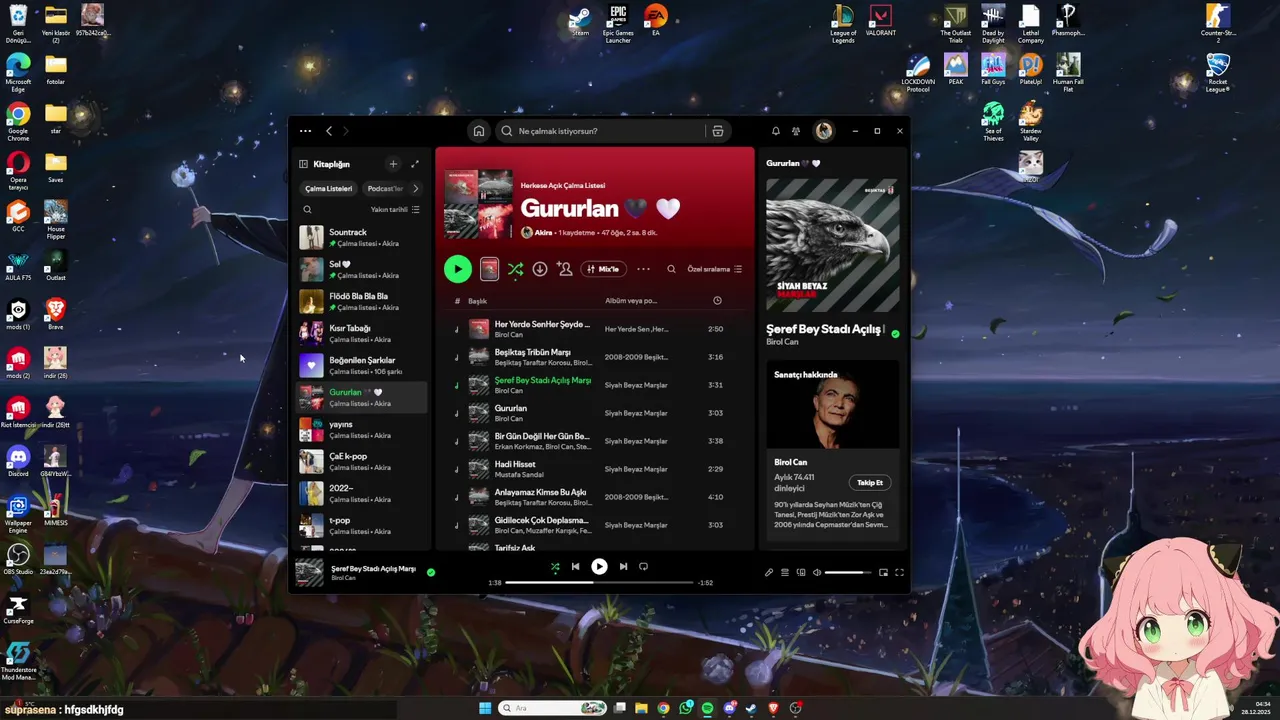Open the Özel sıralama sort dropdown
Viewport: 1280px width, 720px height.
click(x=714, y=269)
